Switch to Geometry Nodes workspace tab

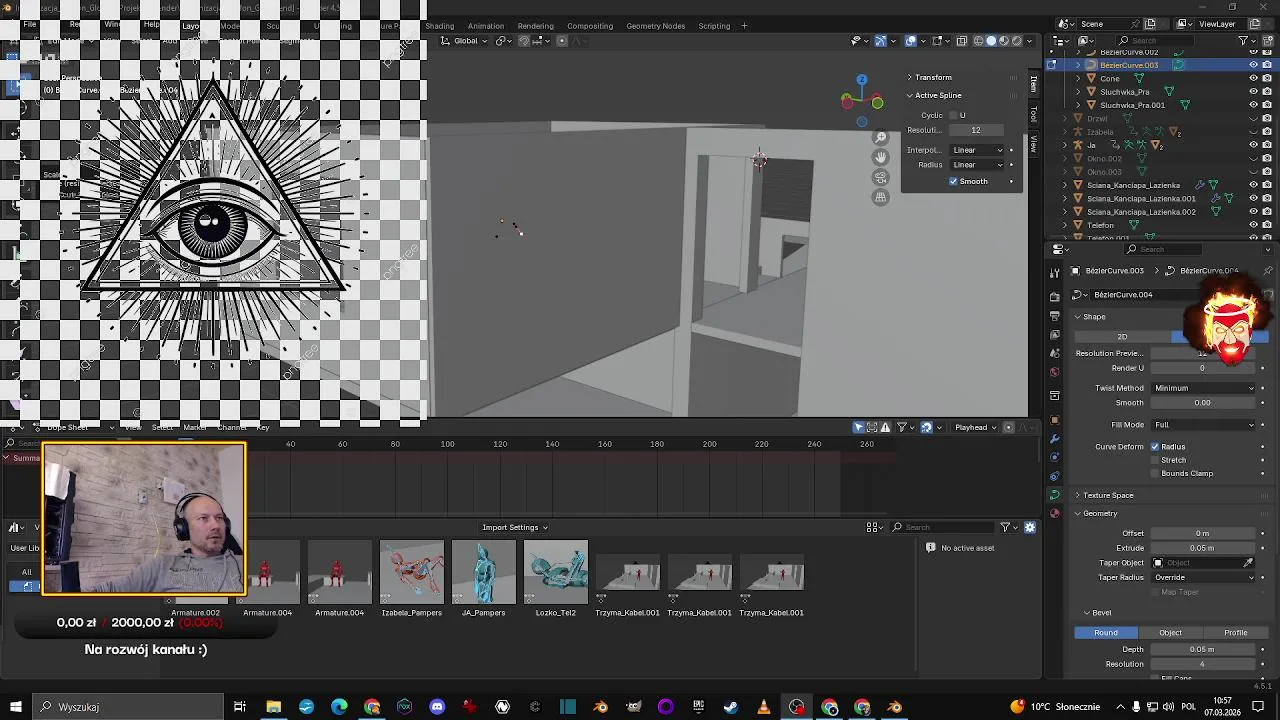pos(655,26)
